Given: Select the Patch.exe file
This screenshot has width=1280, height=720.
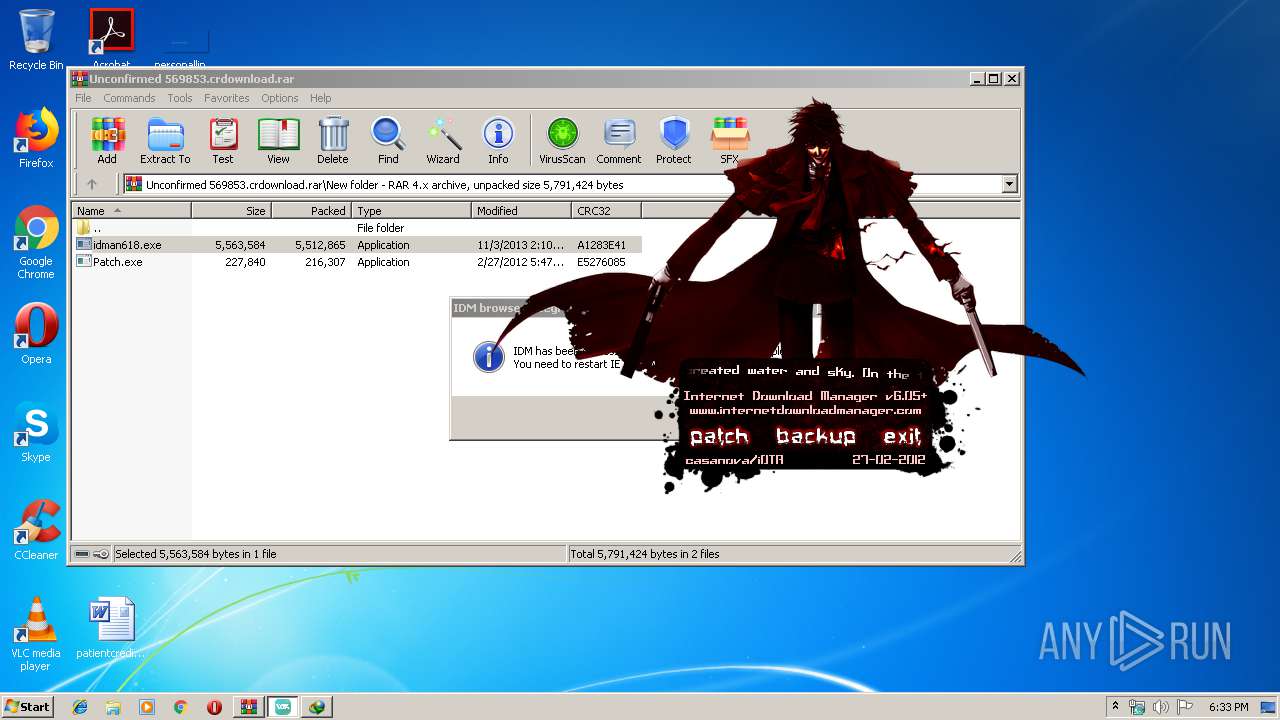Looking at the screenshot, I should point(357,262).
